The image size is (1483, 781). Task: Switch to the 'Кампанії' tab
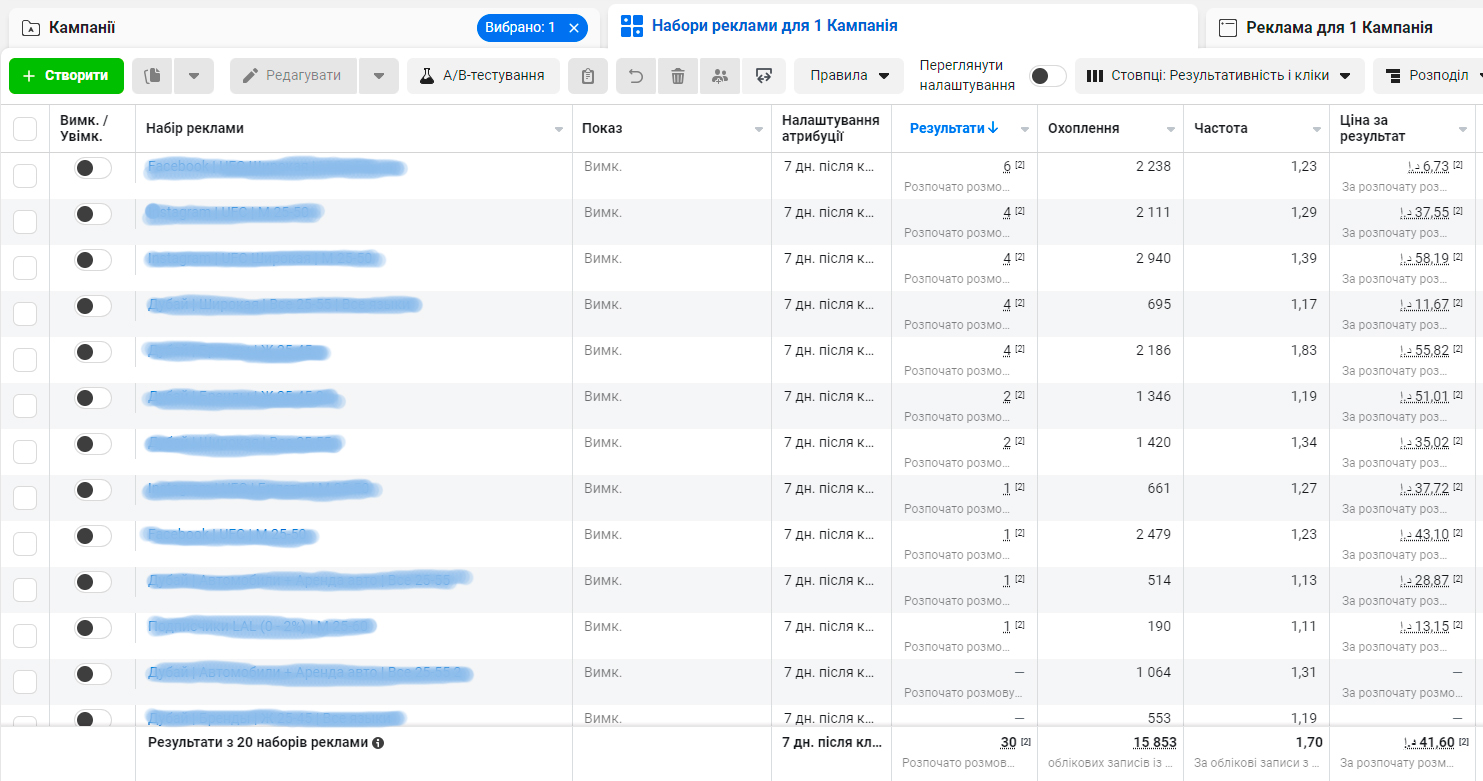pyautogui.click(x=82, y=28)
